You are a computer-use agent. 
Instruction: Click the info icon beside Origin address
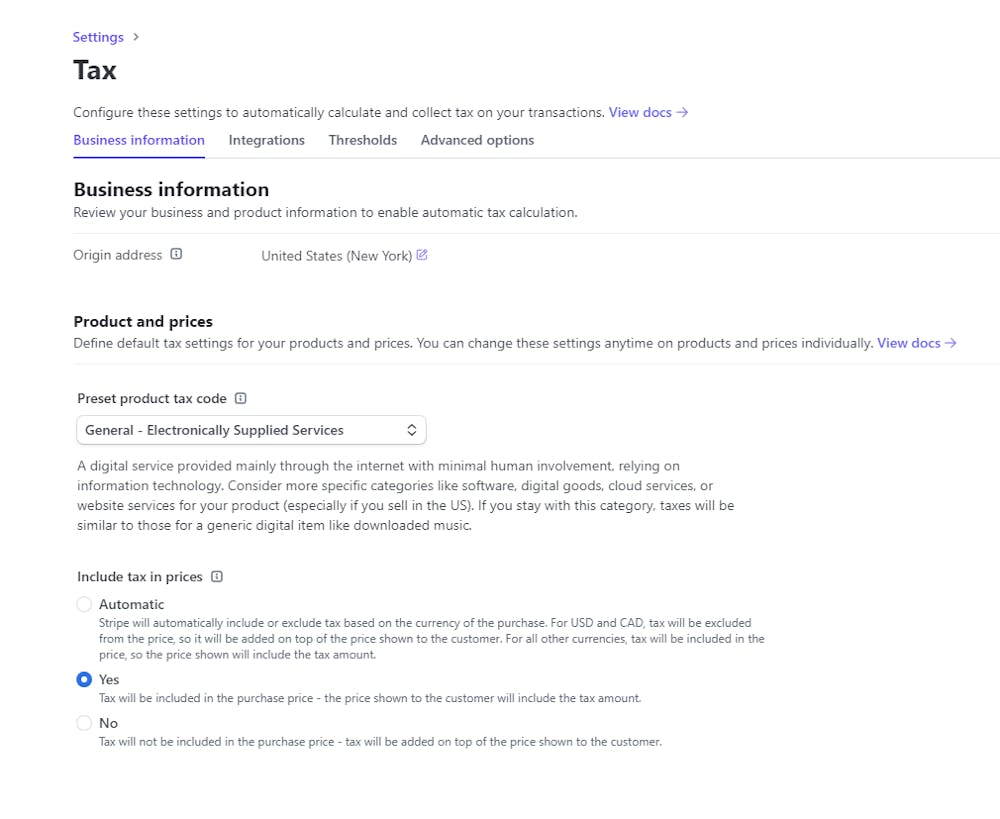176,255
